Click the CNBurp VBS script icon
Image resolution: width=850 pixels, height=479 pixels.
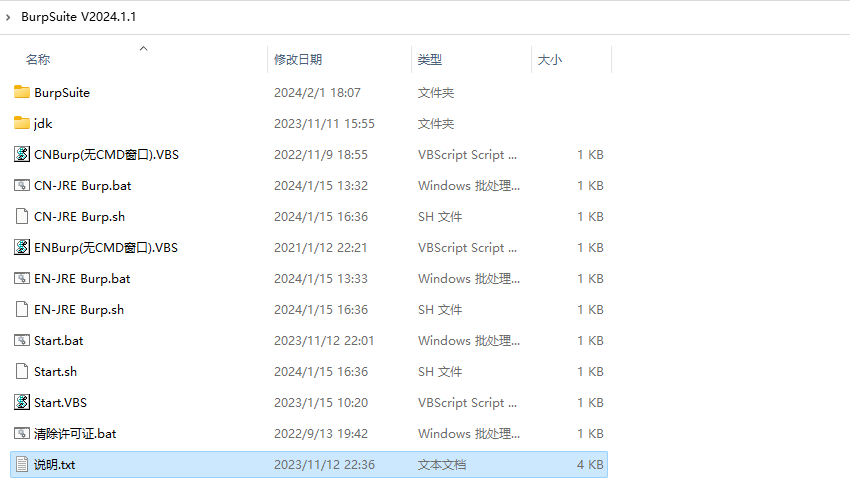pos(22,154)
